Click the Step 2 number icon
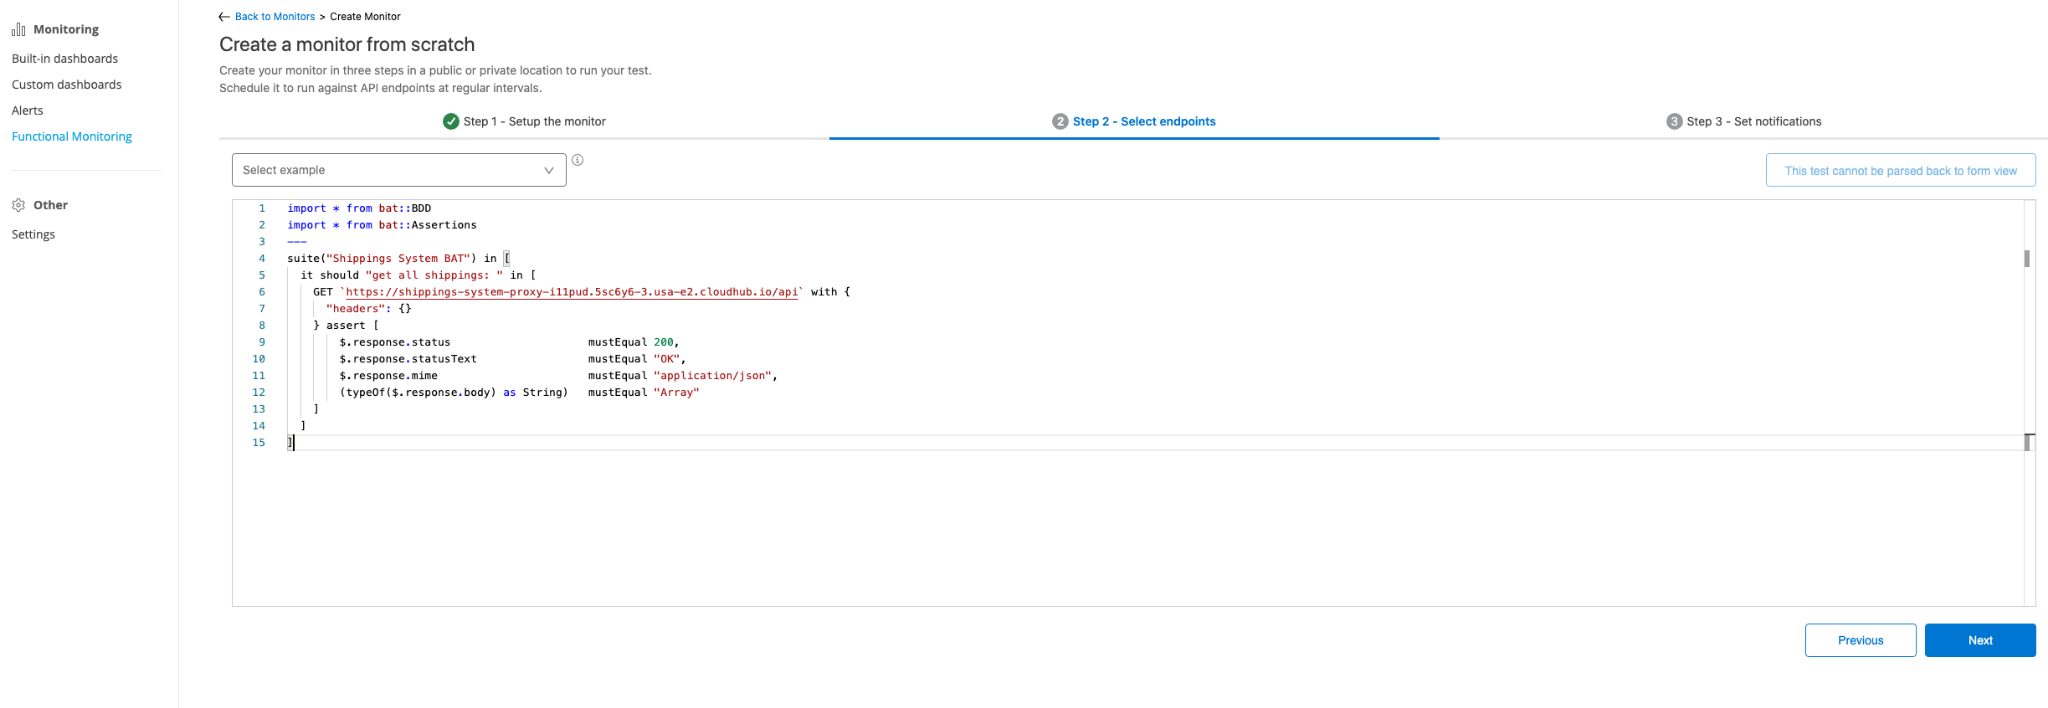The image size is (2048, 708). (1060, 121)
